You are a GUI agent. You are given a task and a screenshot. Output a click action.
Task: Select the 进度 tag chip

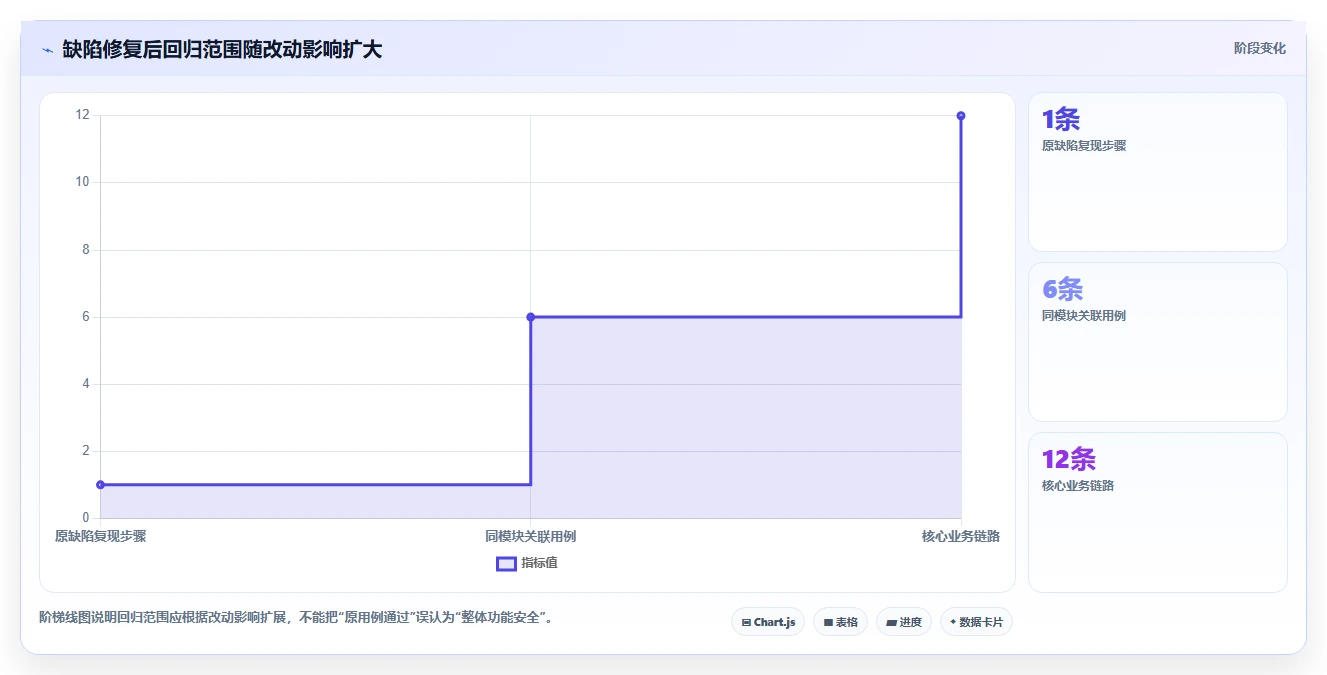coord(904,622)
